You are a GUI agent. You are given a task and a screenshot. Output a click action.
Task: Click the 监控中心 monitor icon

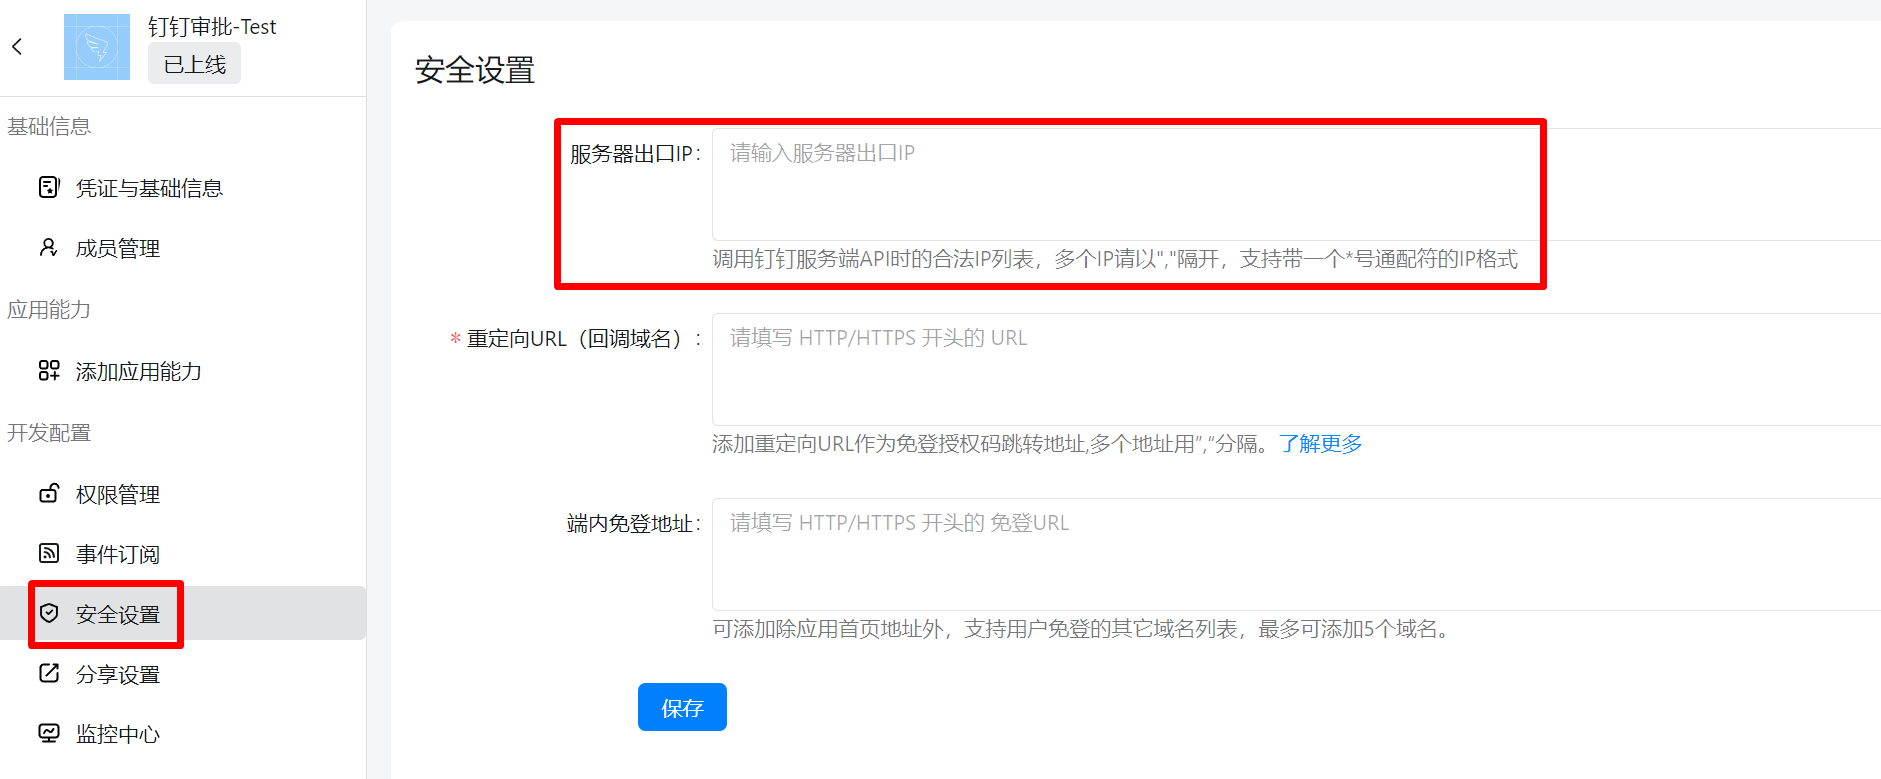click(49, 733)
